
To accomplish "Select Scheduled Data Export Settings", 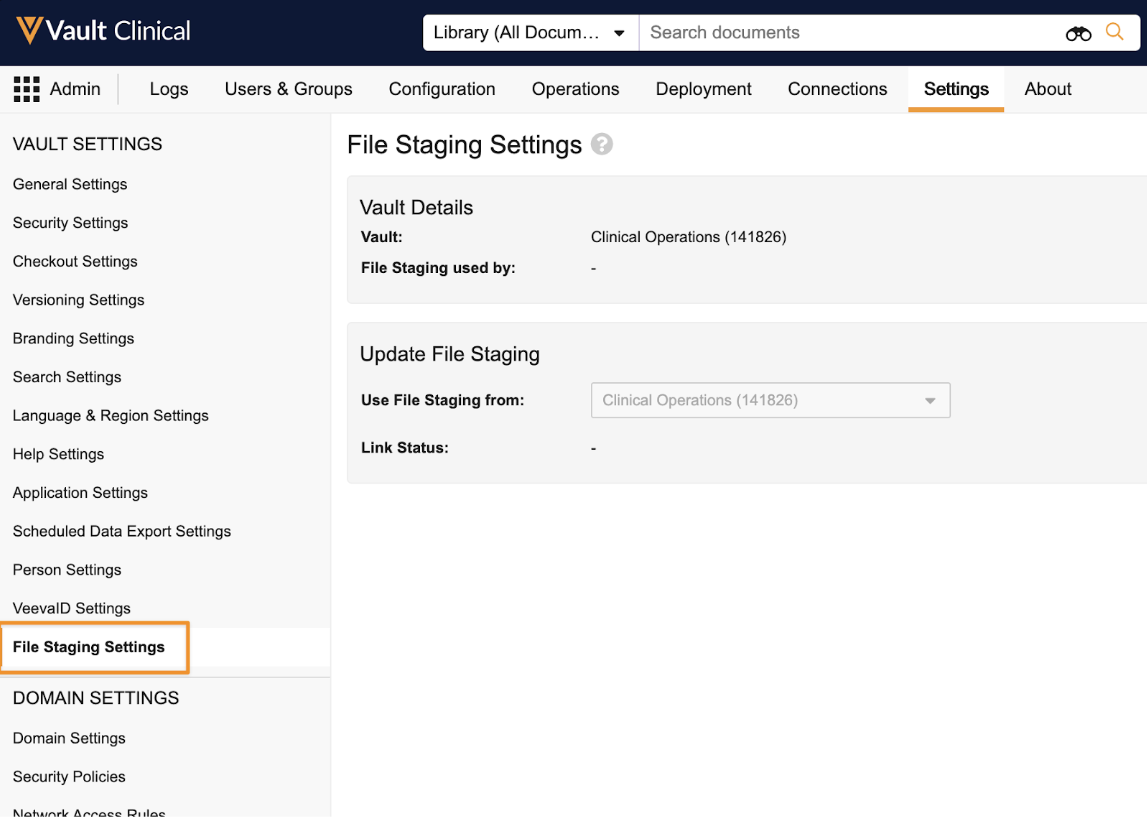I will click(121, 531).
